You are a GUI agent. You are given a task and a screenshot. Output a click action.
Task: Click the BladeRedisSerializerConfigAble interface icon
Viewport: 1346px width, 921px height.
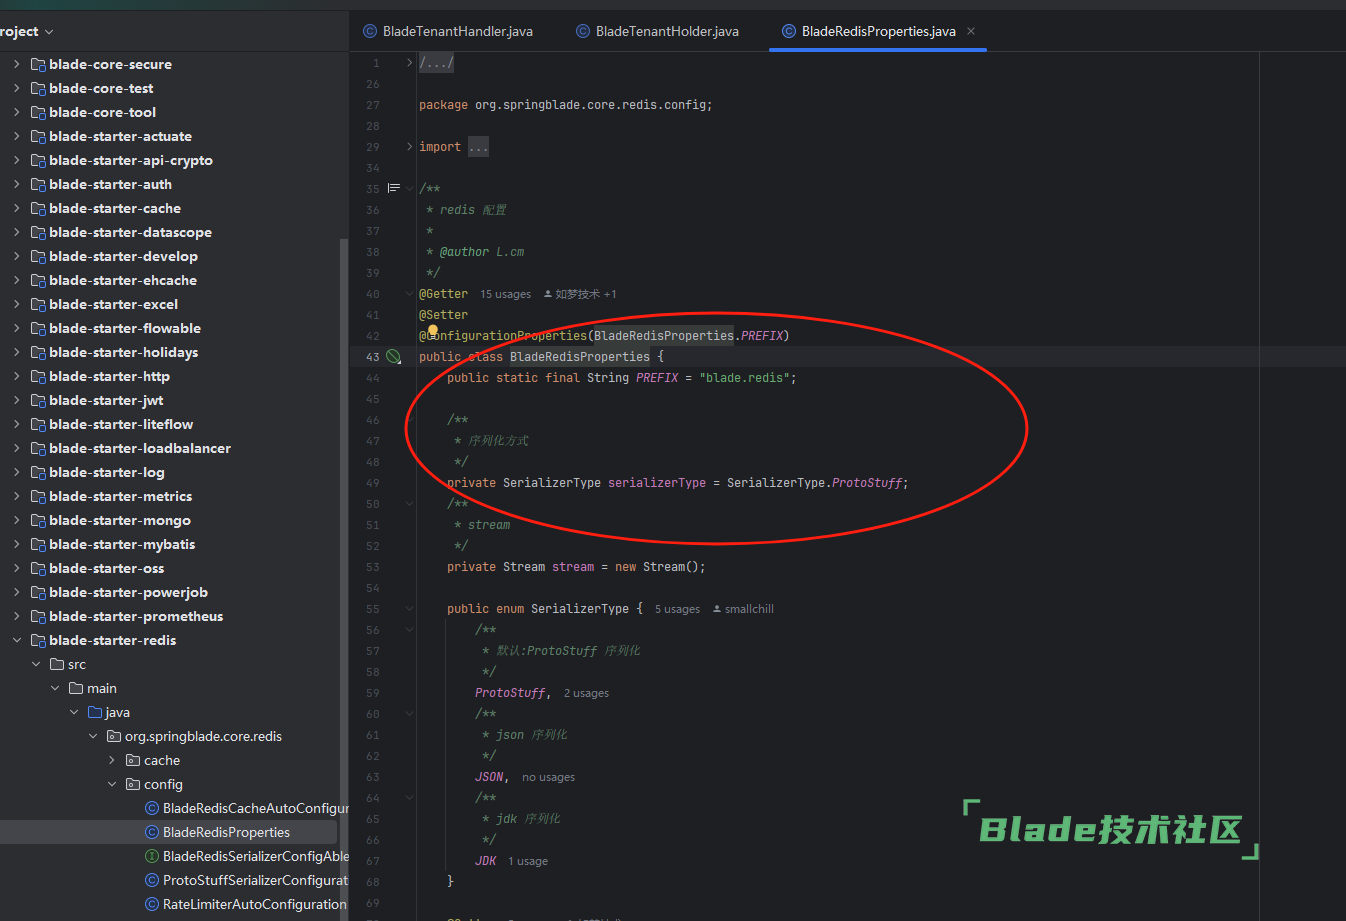pos(152,856)
